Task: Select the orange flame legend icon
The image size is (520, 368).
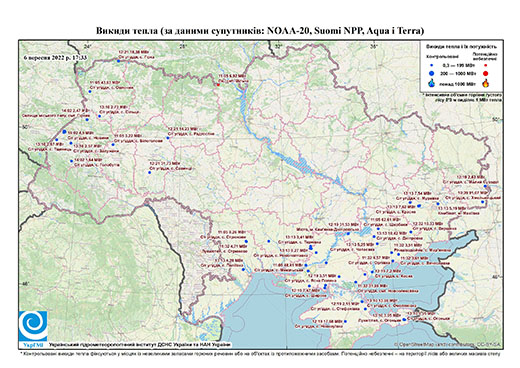Action: tap(486, 83)
